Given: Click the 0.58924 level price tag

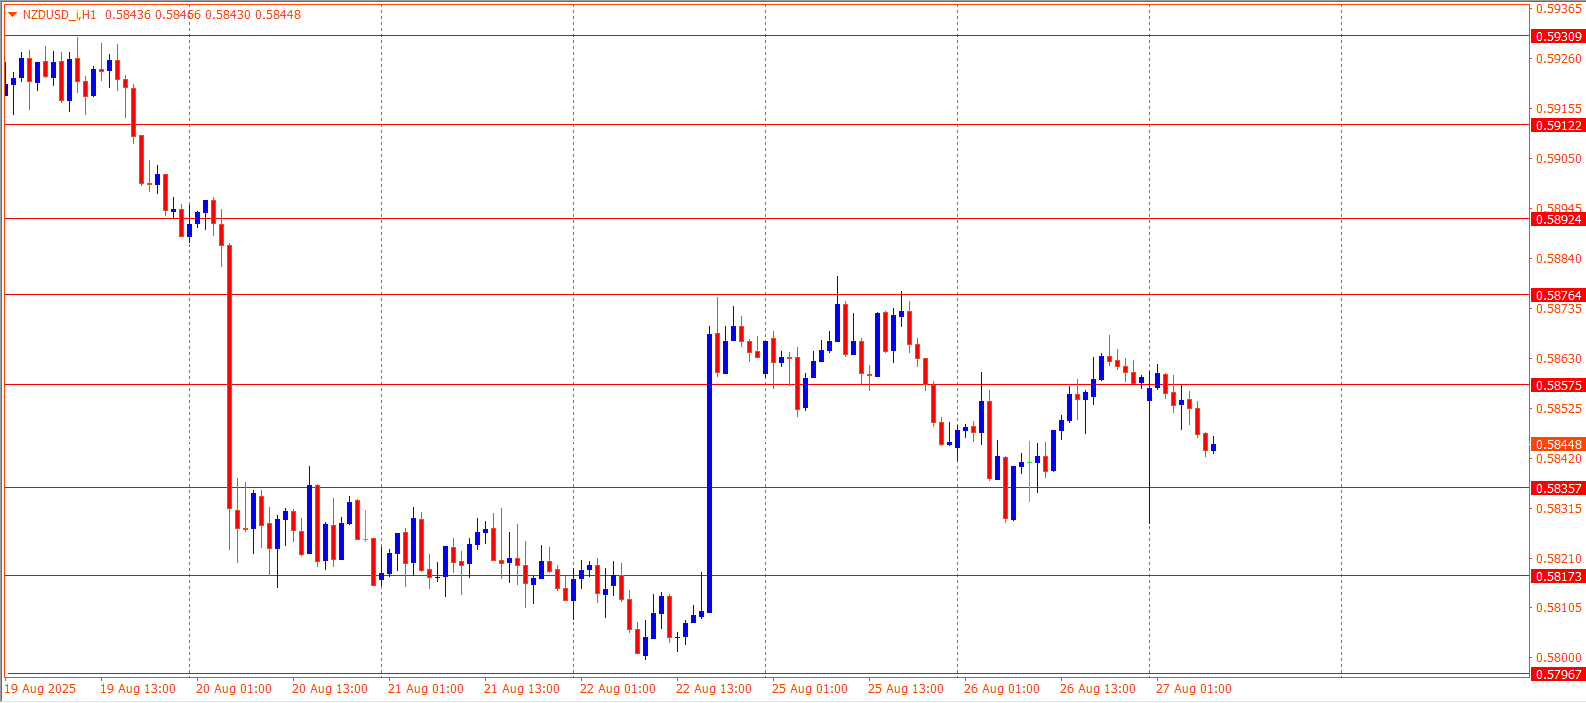Looking at the screenshot, I should 1558,220.
